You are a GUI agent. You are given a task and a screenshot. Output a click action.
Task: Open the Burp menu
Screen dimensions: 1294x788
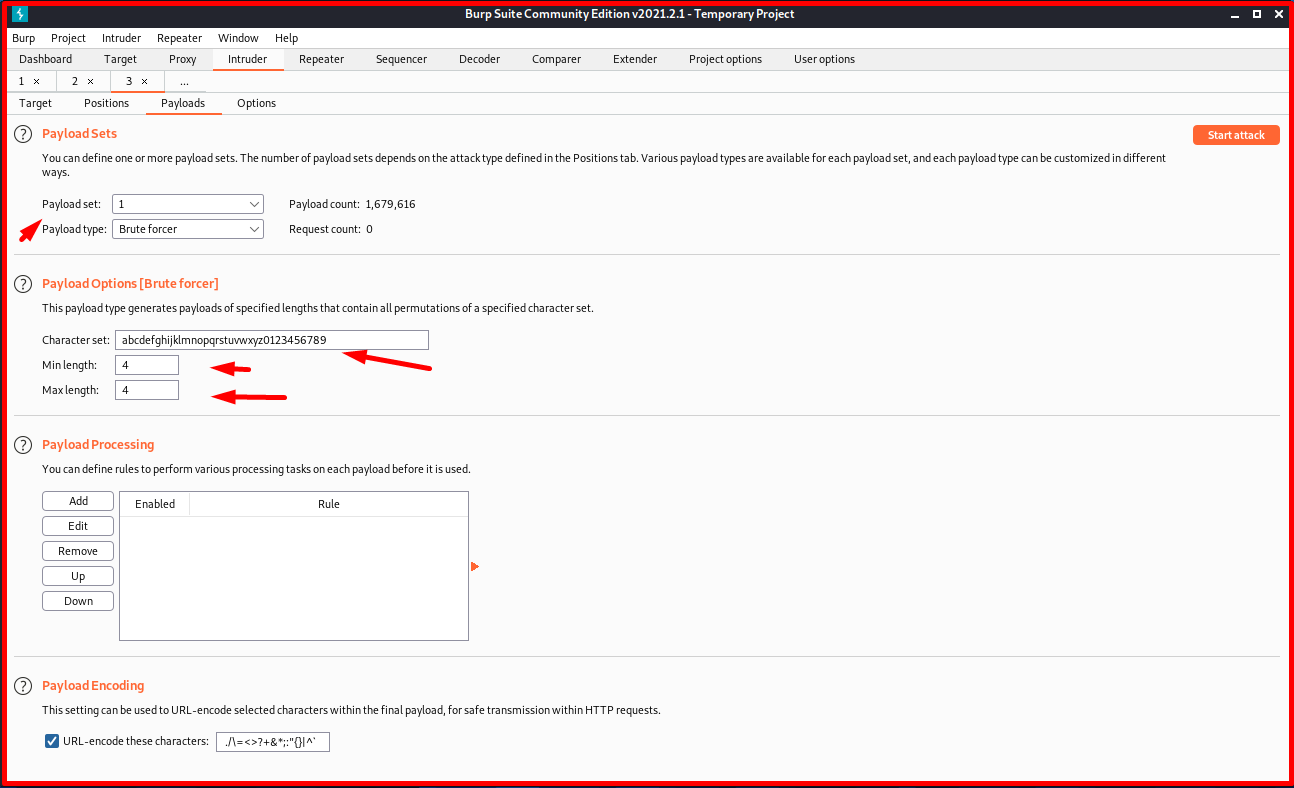(23, 38)
